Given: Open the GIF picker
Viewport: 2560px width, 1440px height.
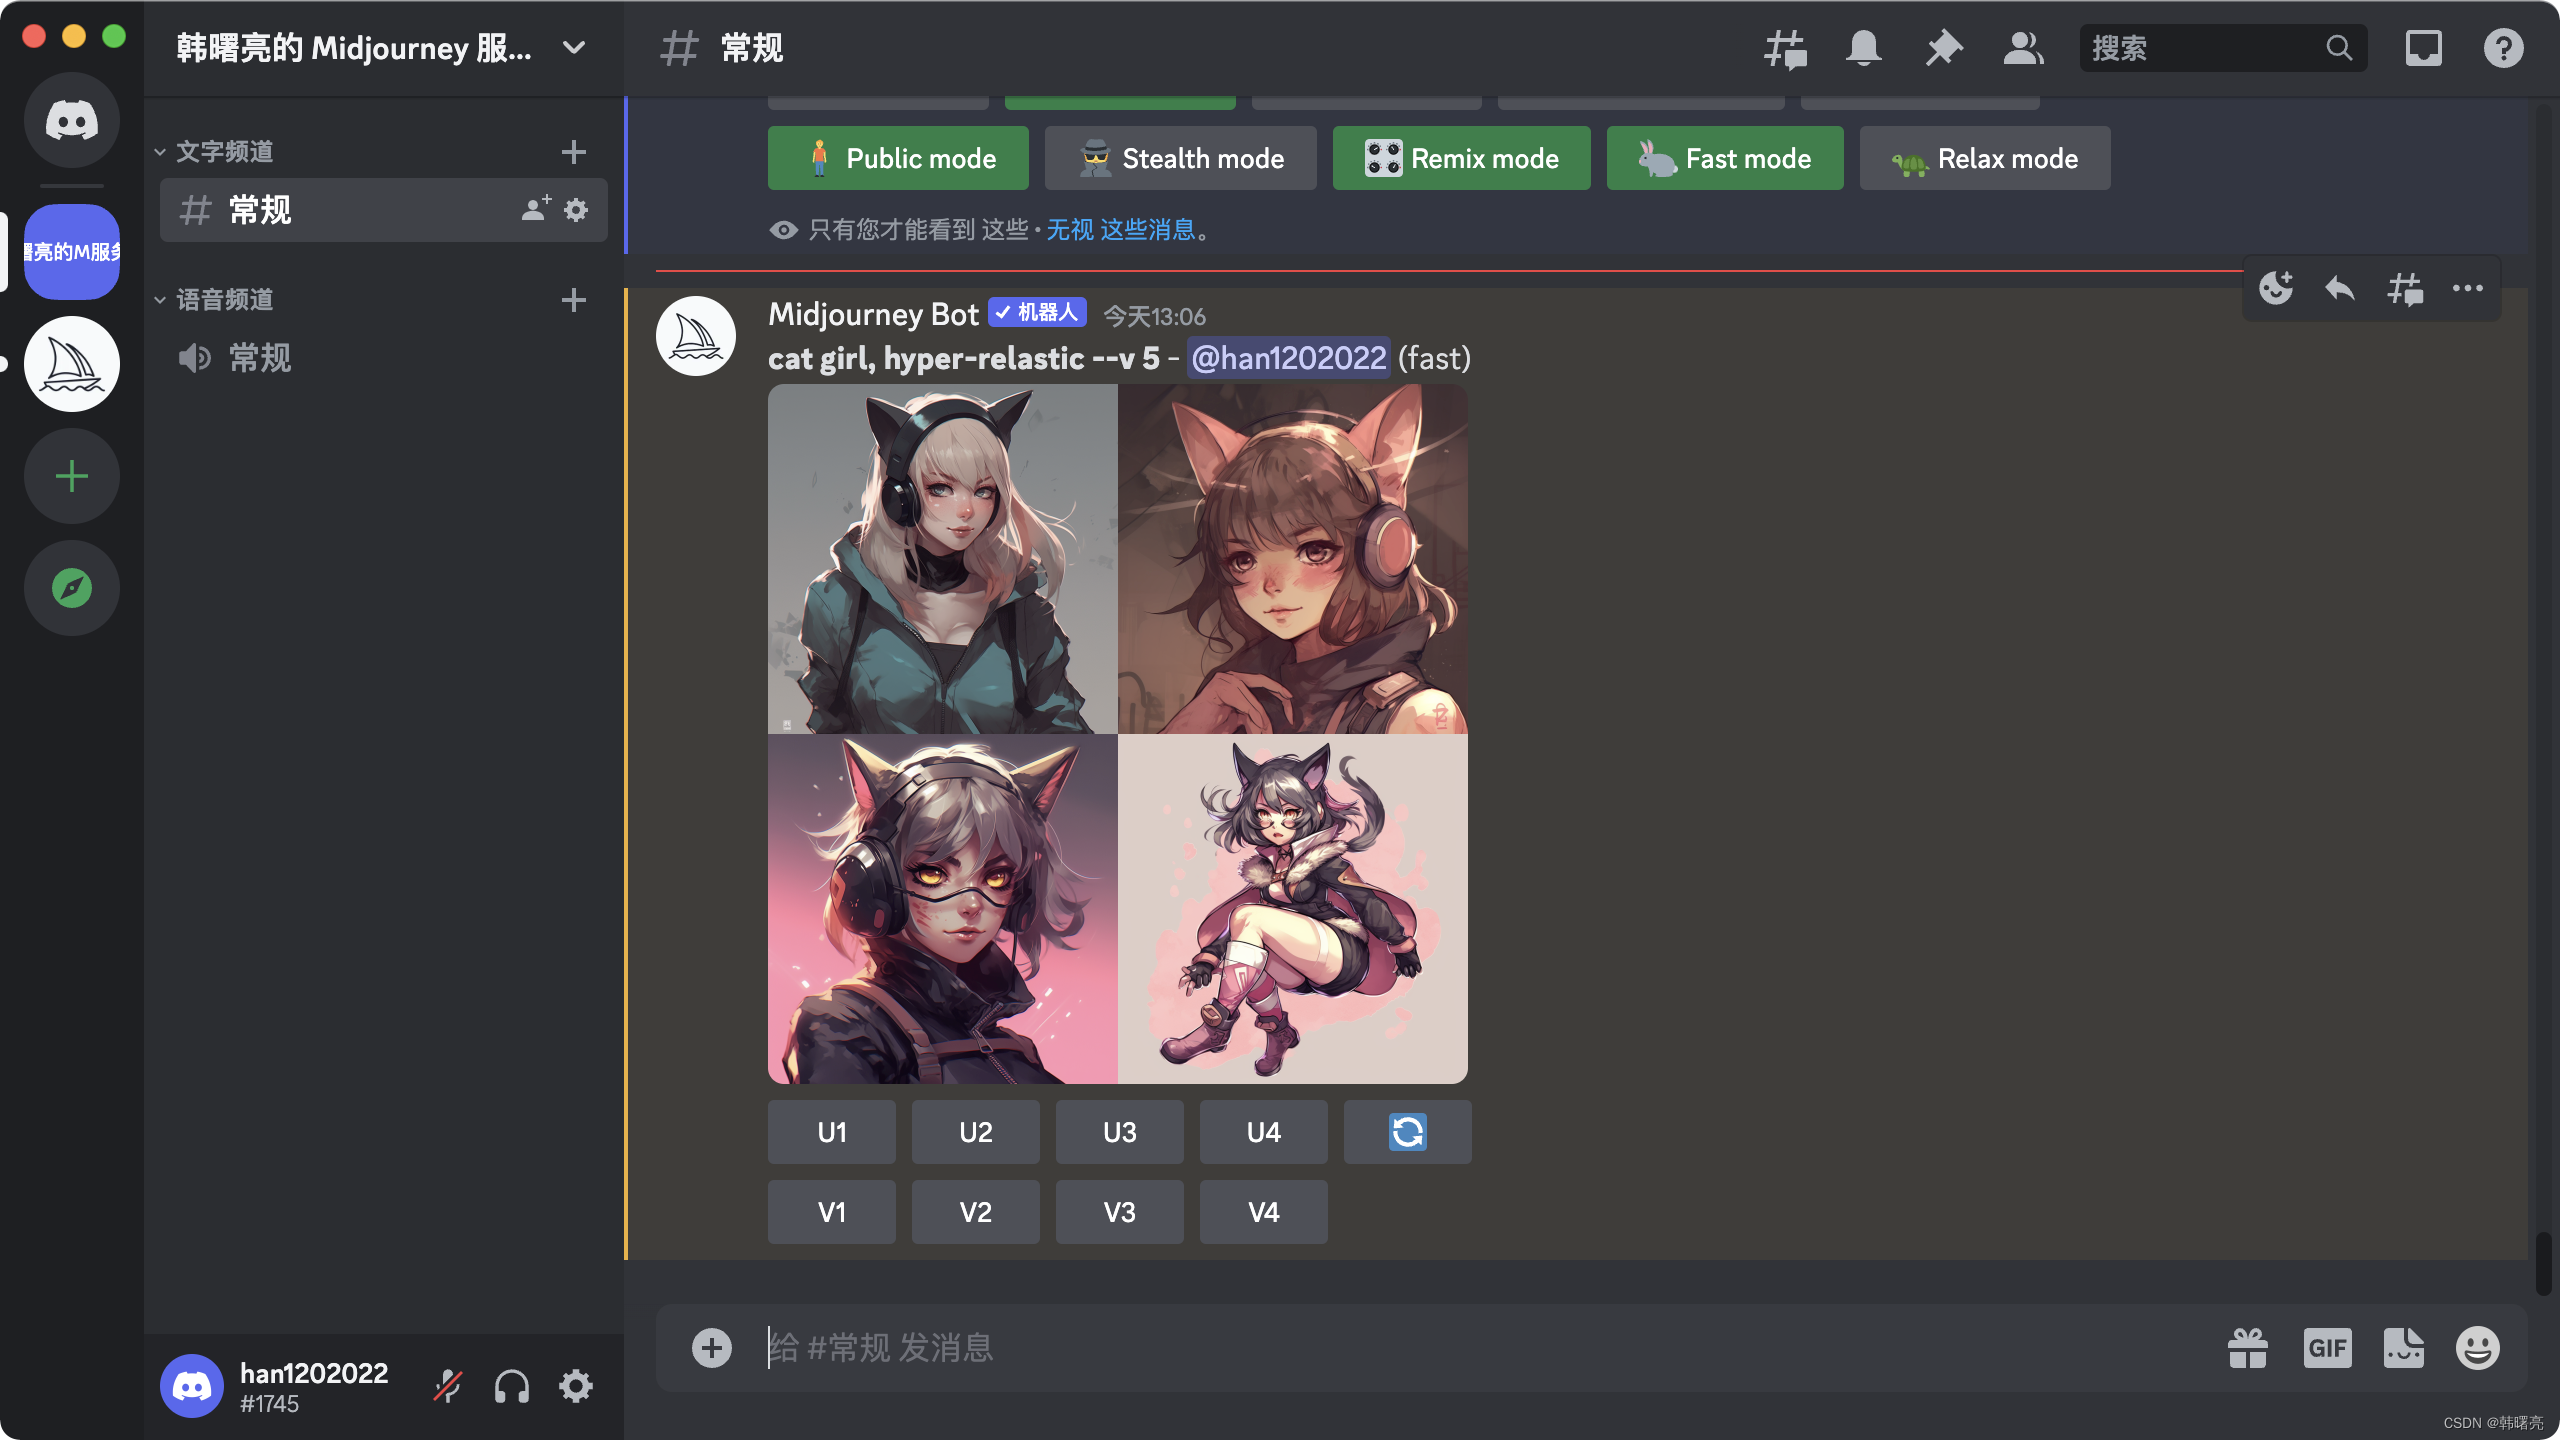Looking at the screenshot, I should coord(2327,1348).
